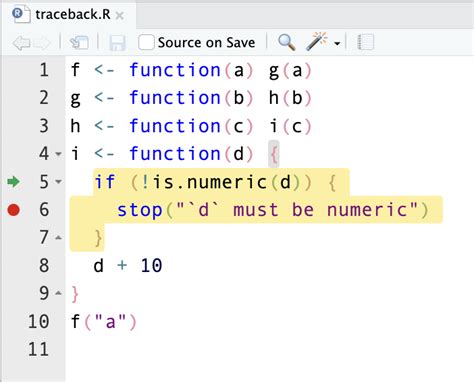Click fold end marker on line 7
Screen dimensions: 474x382
coord(58,238)
